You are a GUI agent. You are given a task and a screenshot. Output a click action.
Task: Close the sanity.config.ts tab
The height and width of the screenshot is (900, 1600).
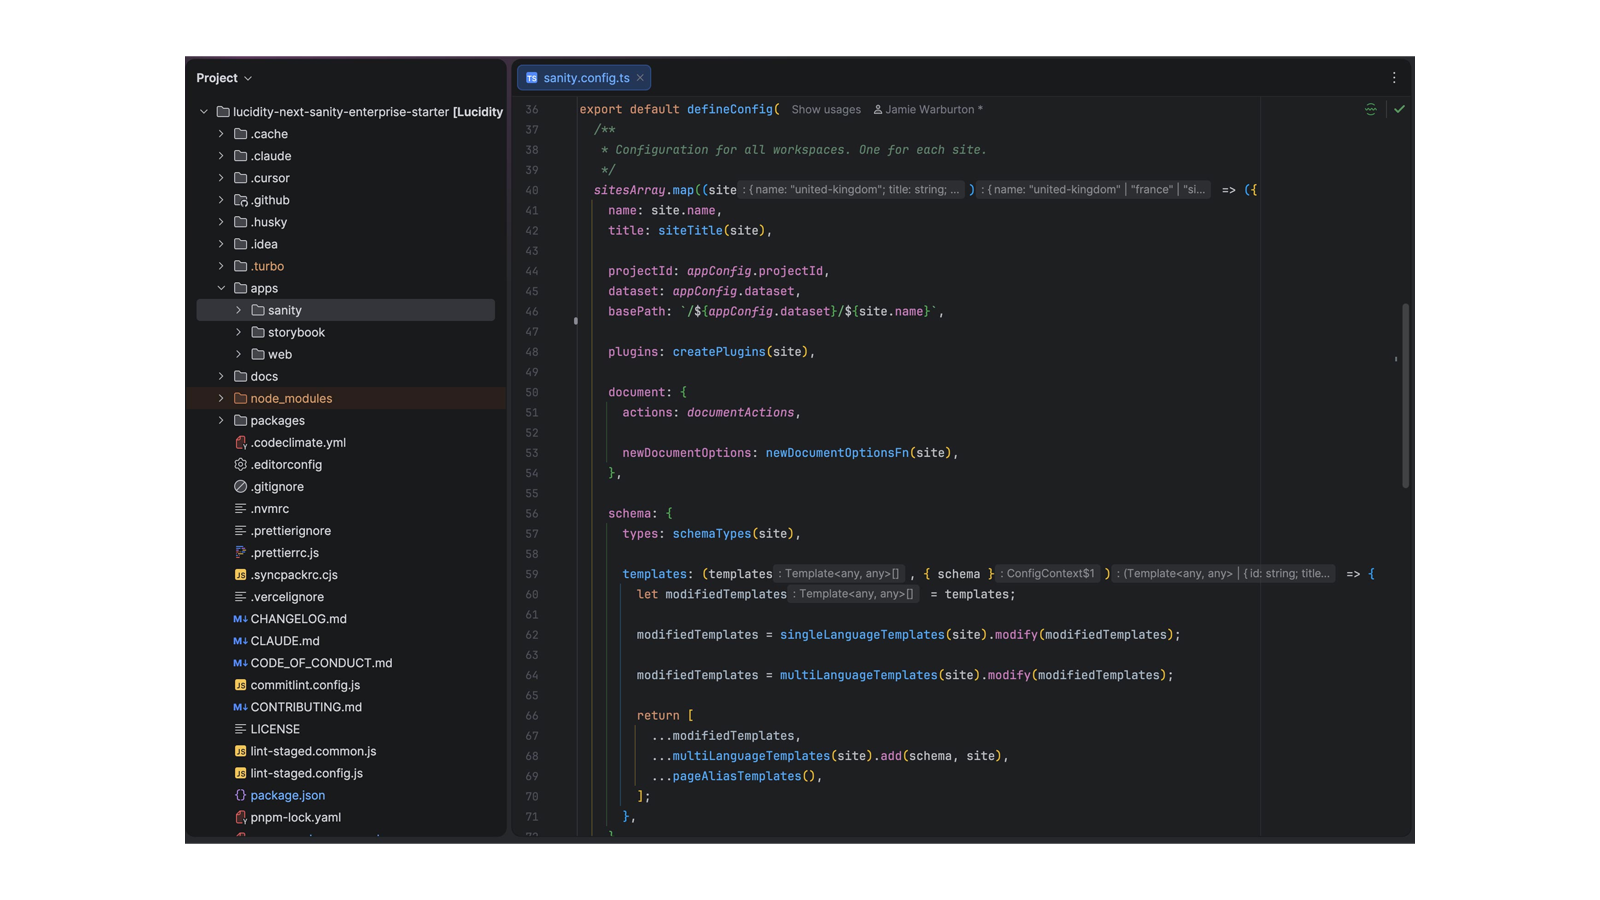tap(640, 78)
